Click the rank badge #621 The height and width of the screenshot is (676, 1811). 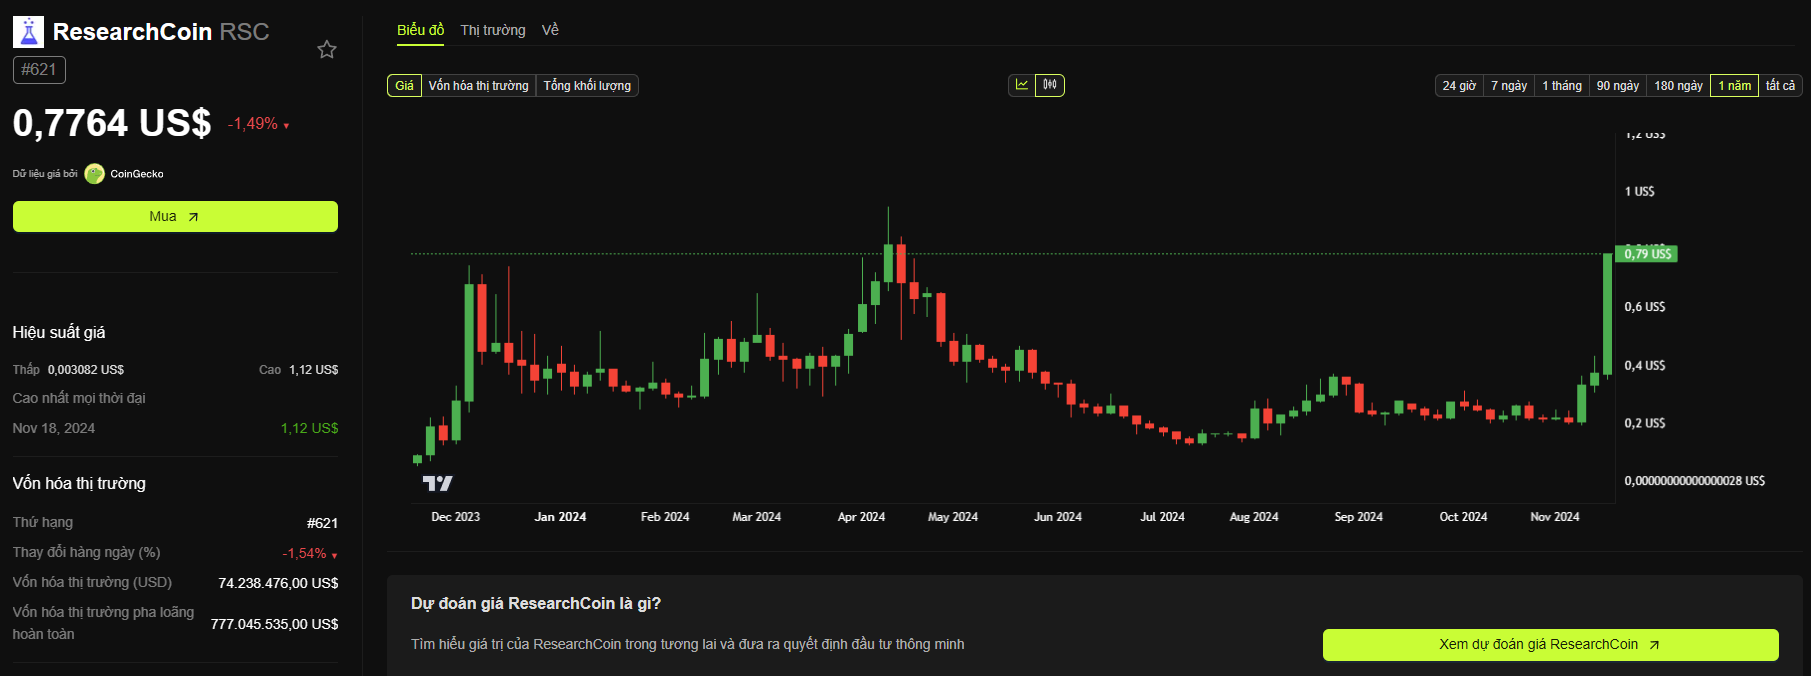39,70
